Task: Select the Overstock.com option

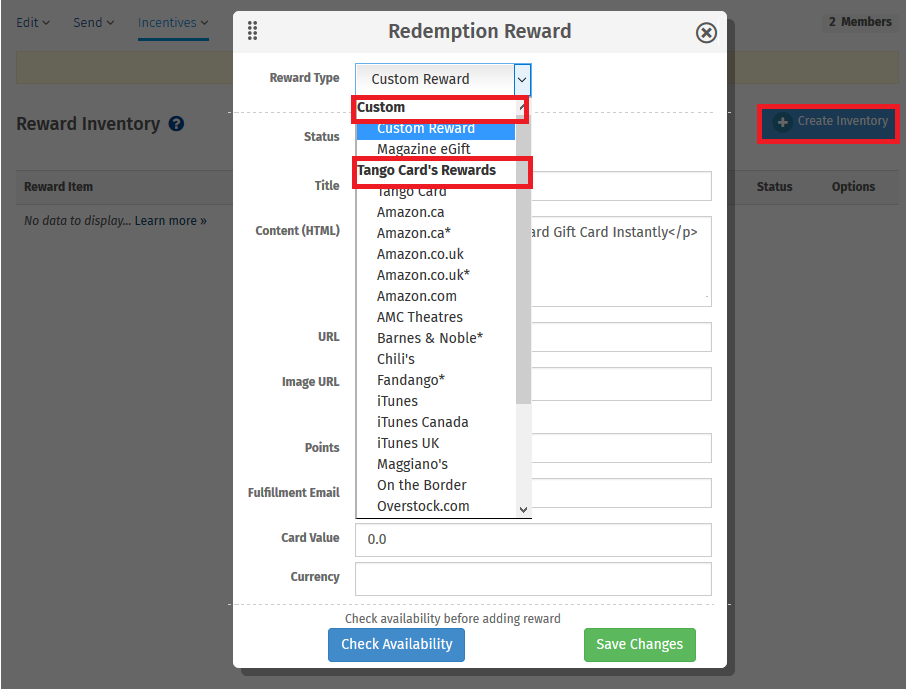Action: click(x=423, y=506)
